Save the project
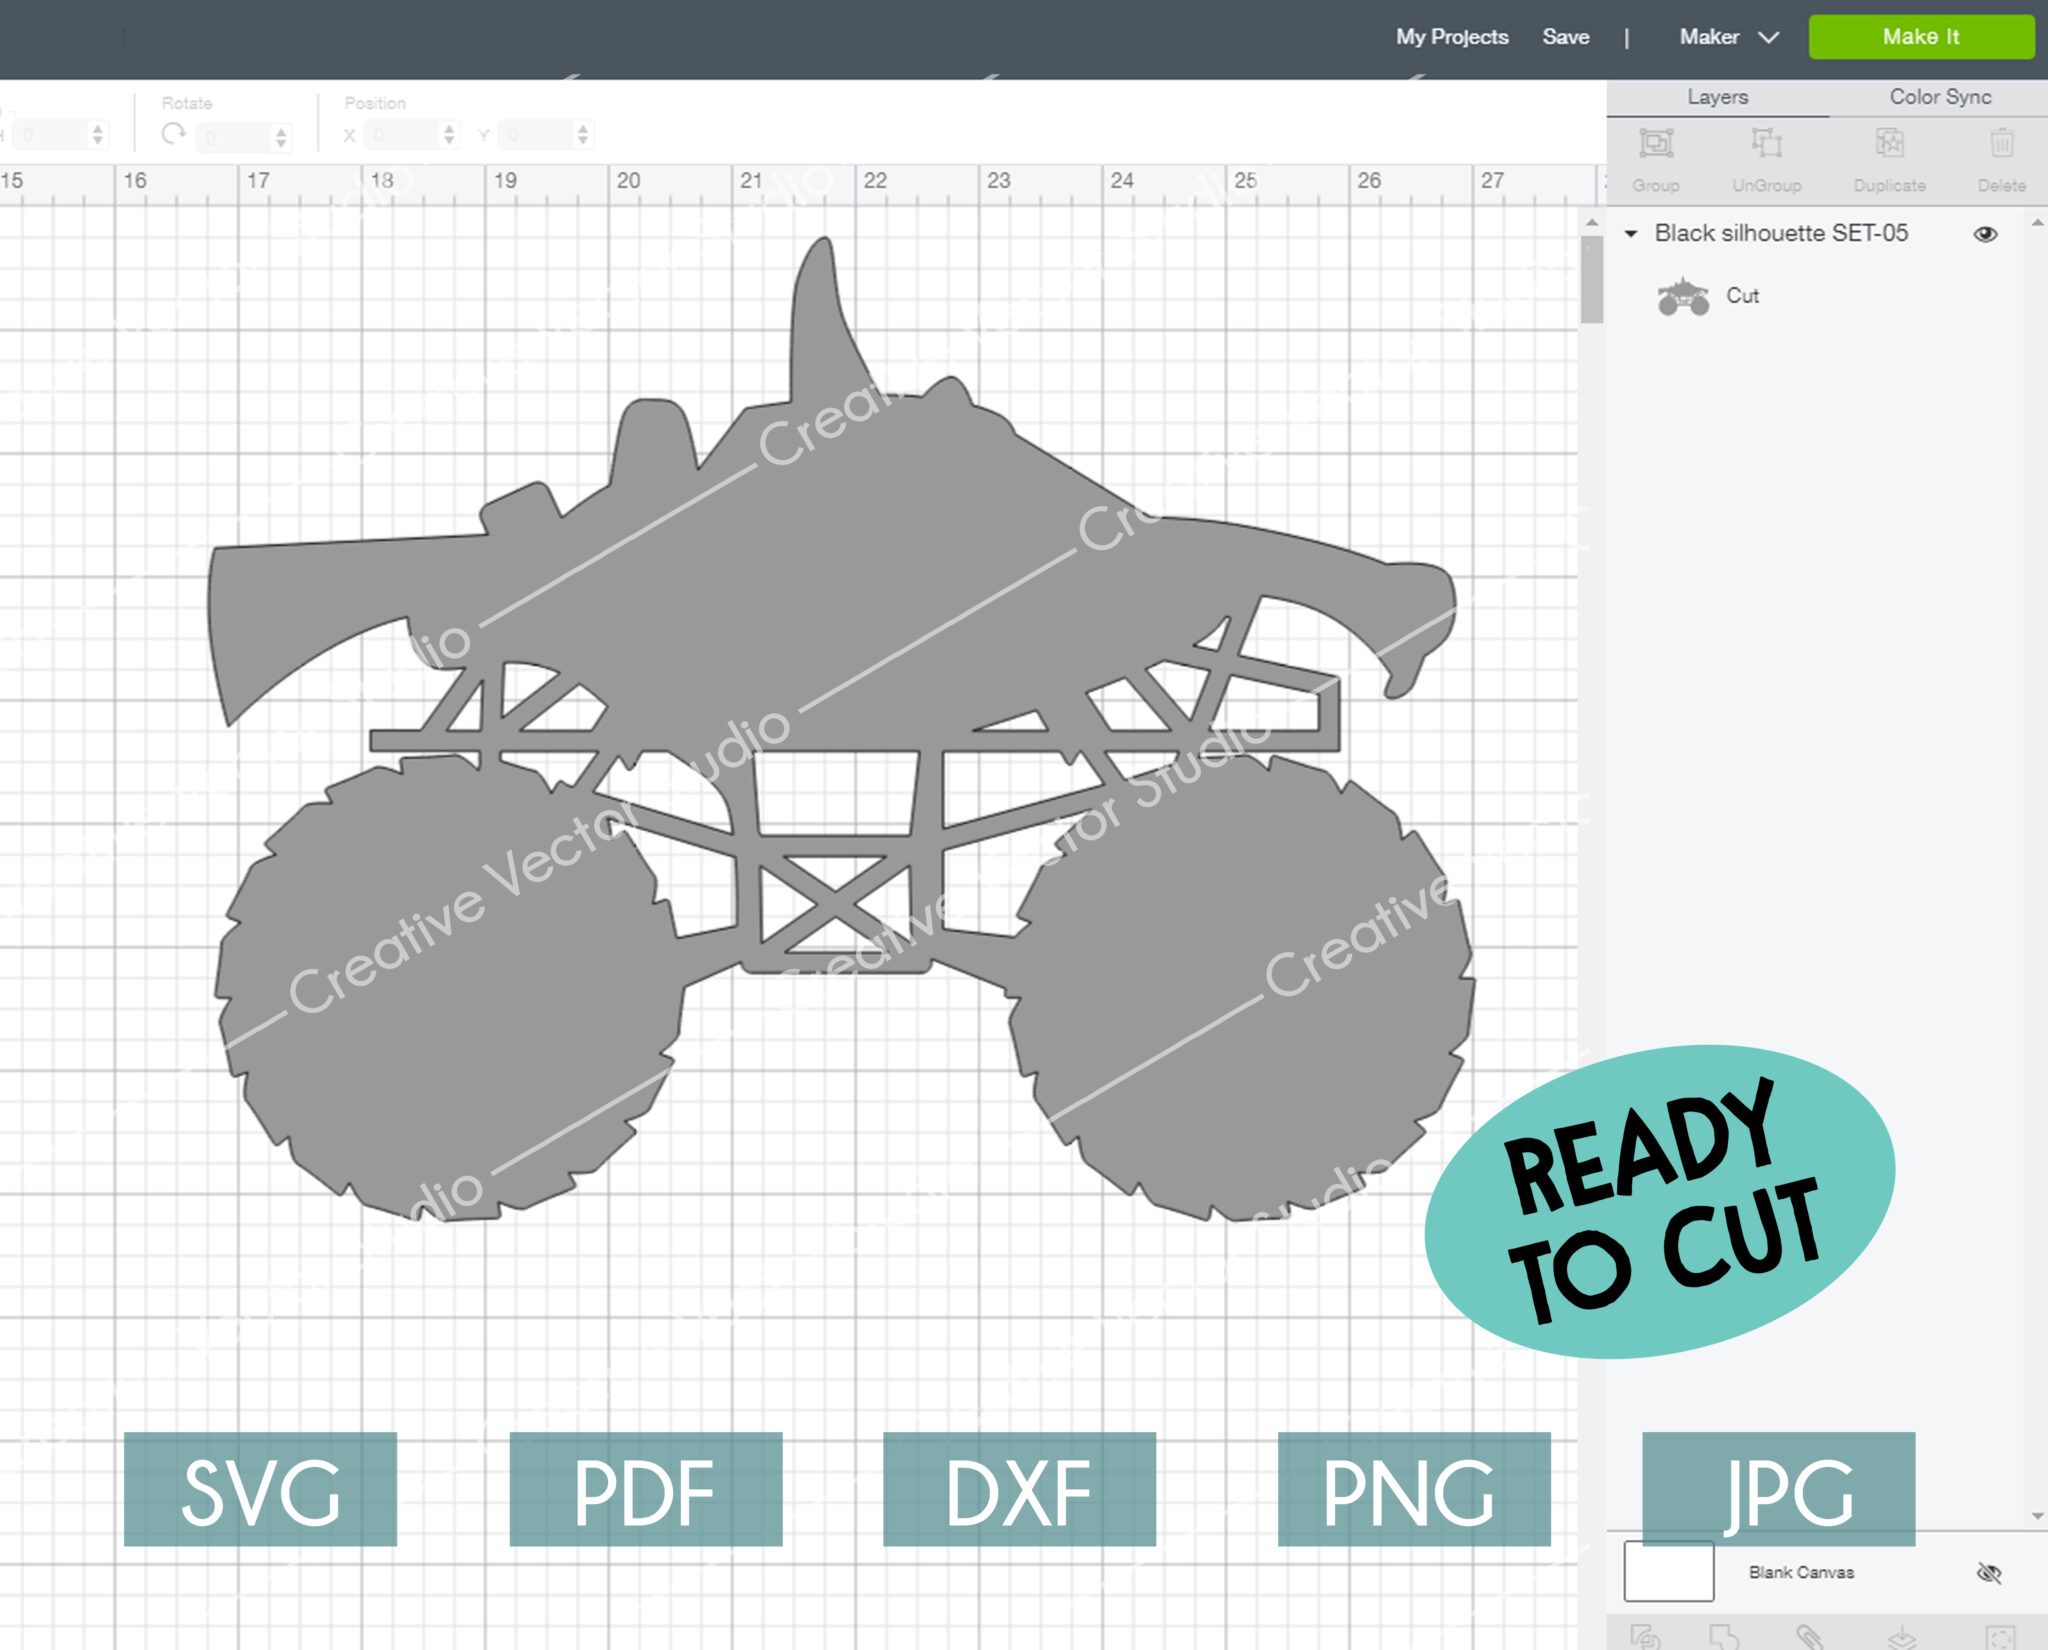The width and height of the screenshot is (2048, 1650). point(1565,37)
